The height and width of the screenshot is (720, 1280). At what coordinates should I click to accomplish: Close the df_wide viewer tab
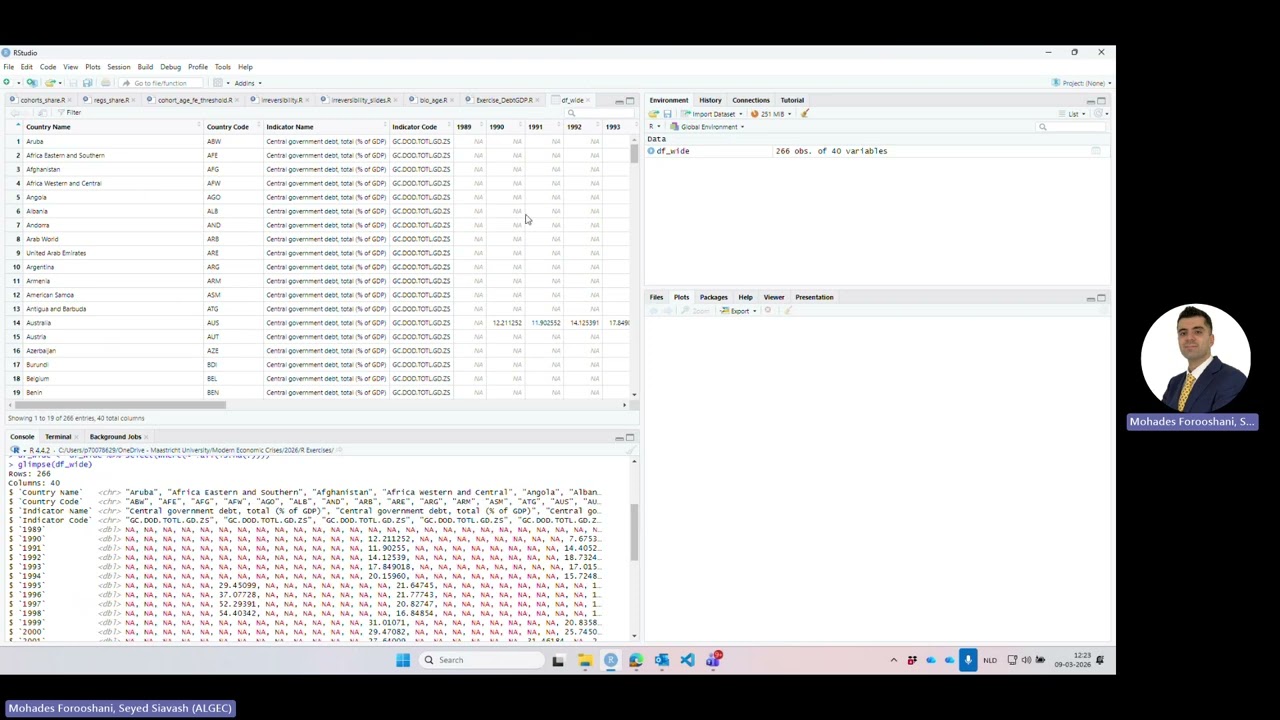tap(590, 101)
